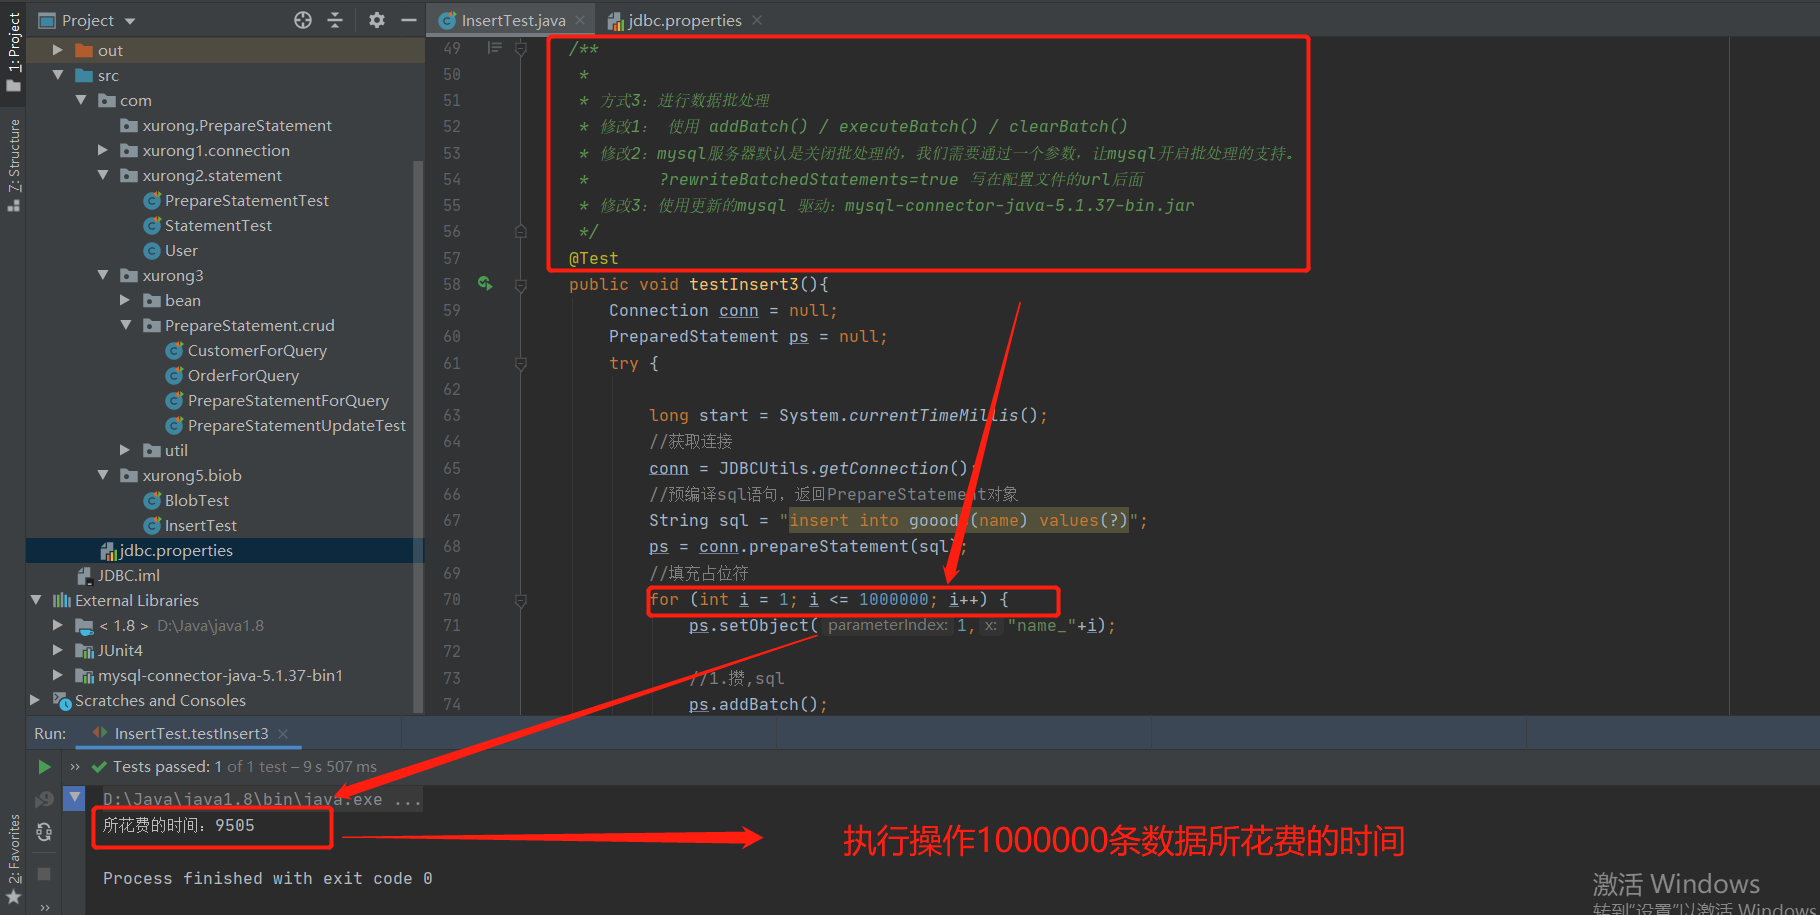The width and height of the screenshot is (1820, 915).
Task: Click JDBCUtils.getConnection() on line 65
Action: click(843, 468)
